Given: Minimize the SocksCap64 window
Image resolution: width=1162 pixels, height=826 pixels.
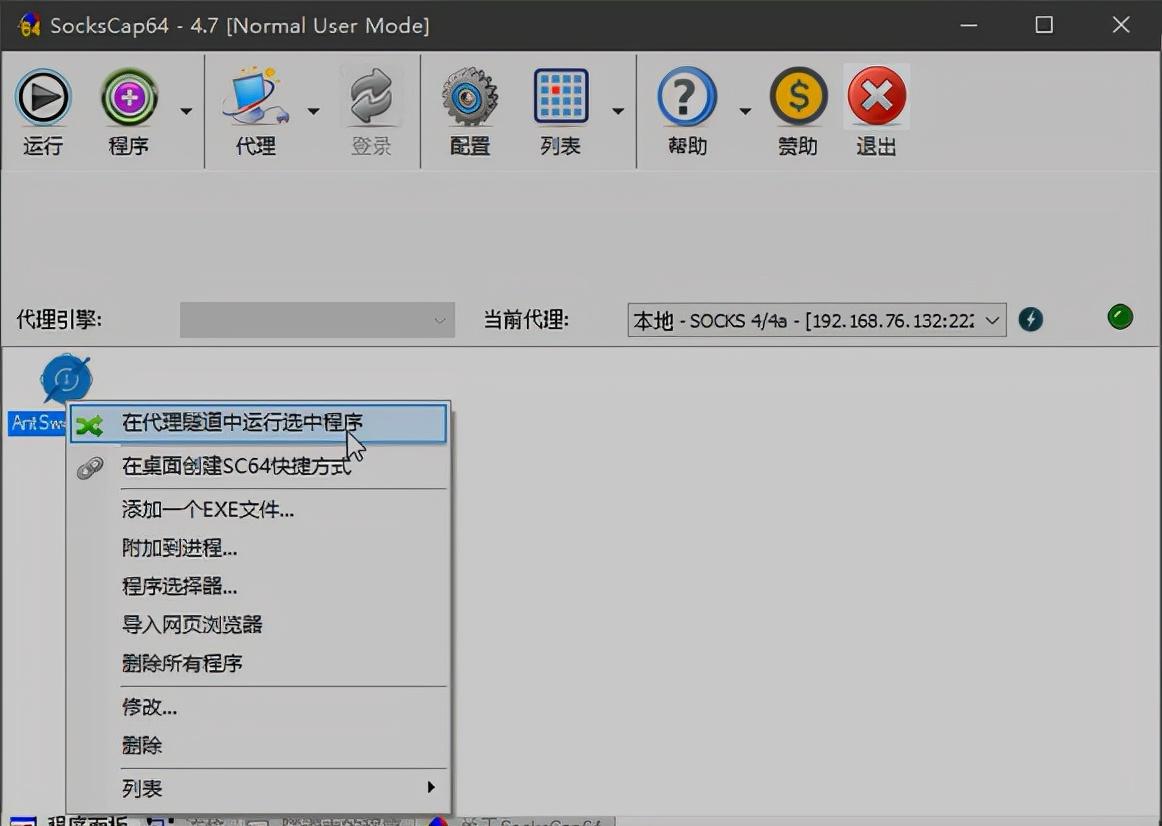Looking at the screenshot, I should click(969, 25).
